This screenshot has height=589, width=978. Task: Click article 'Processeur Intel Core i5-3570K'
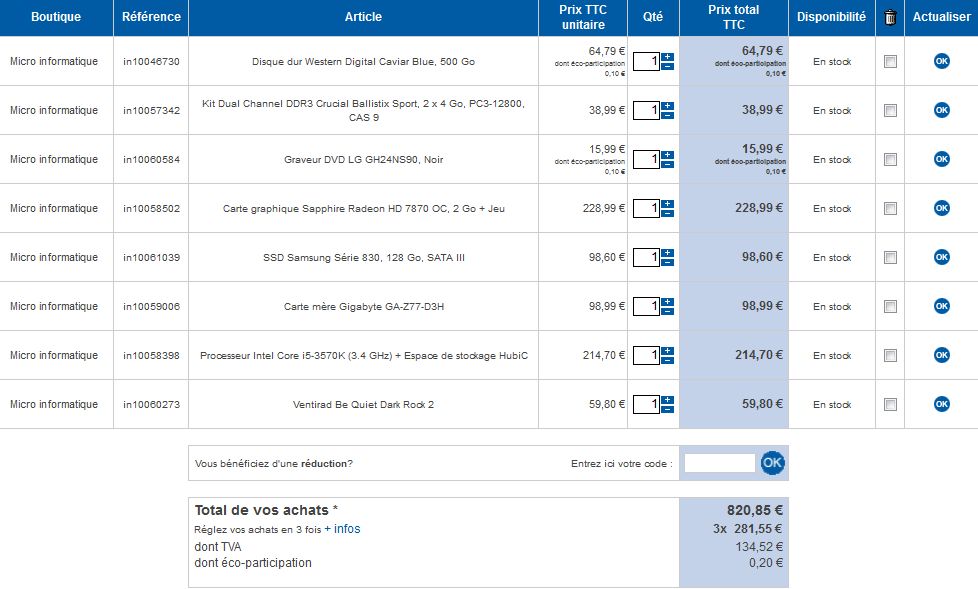[x=364, y=355]
